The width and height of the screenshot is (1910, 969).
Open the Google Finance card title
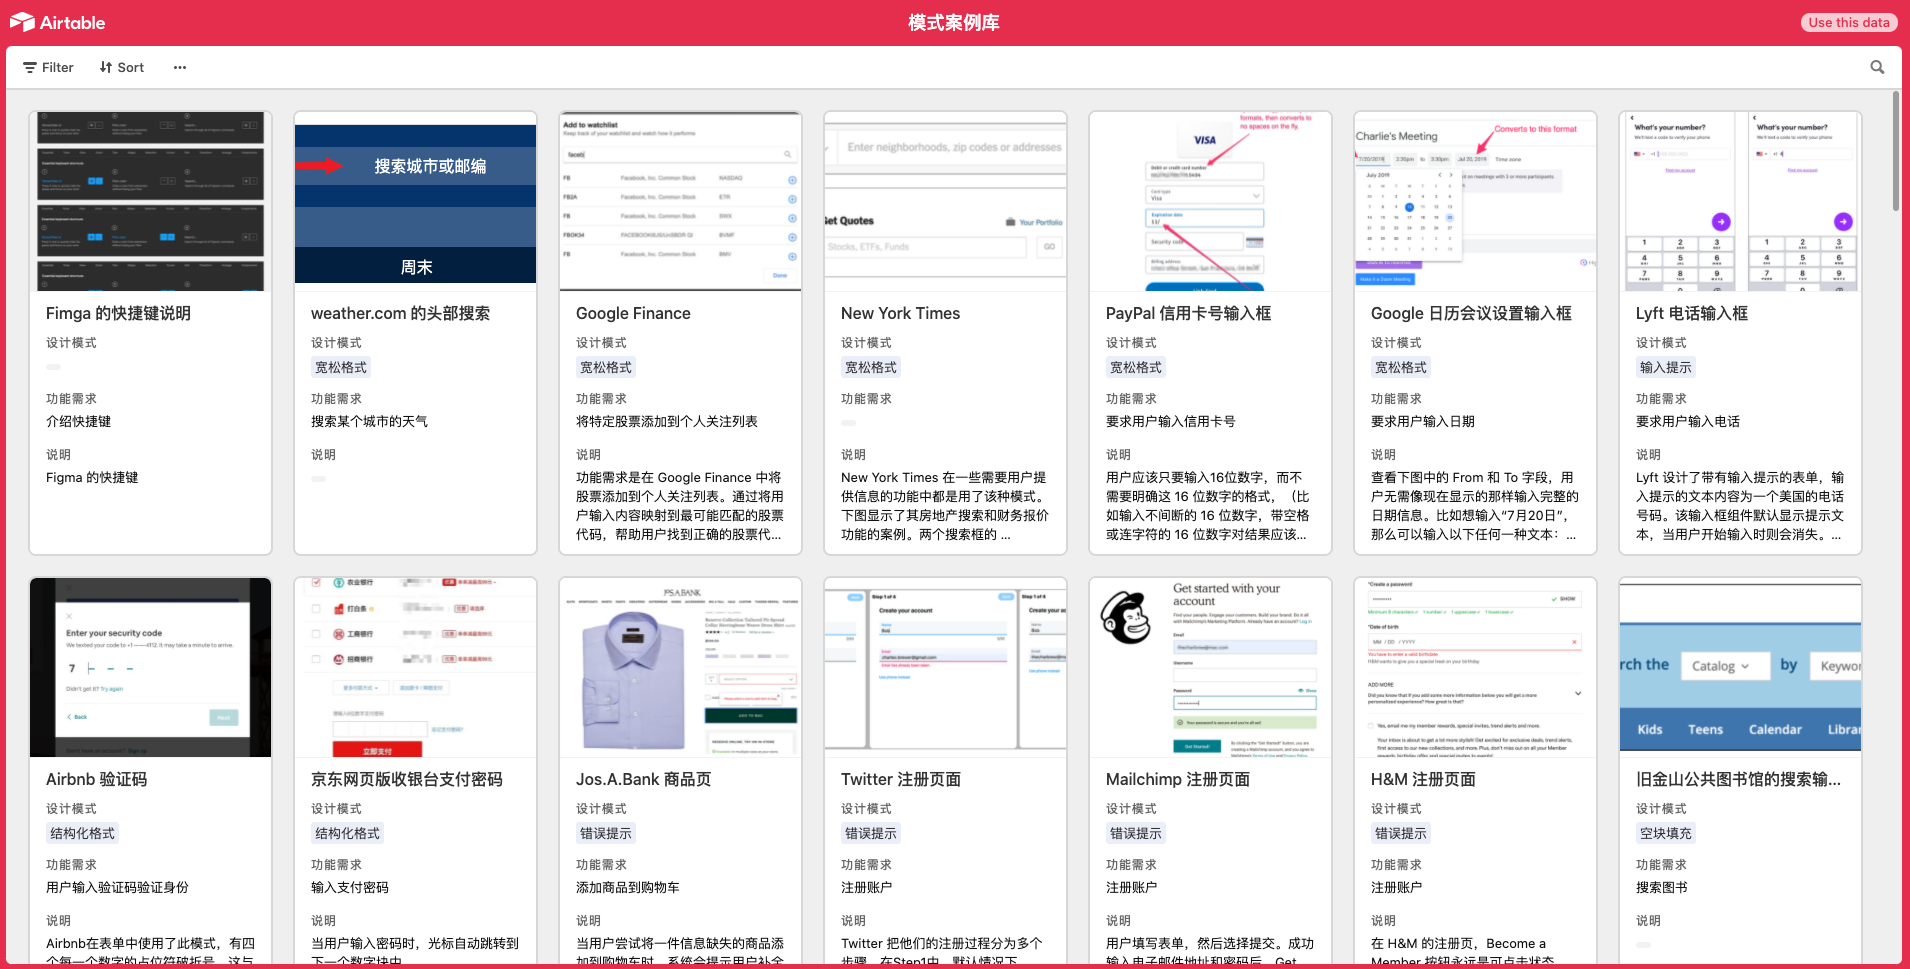(633, 313)
